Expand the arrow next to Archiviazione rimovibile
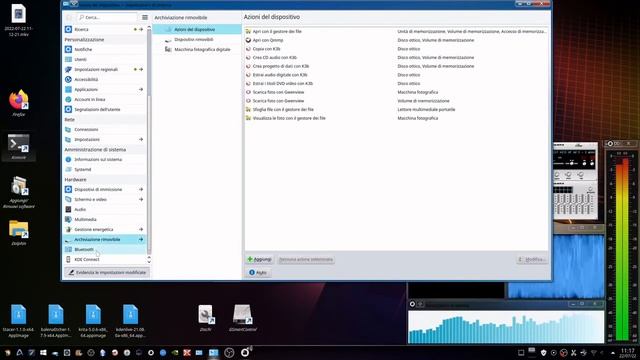 tap(141, 239)
